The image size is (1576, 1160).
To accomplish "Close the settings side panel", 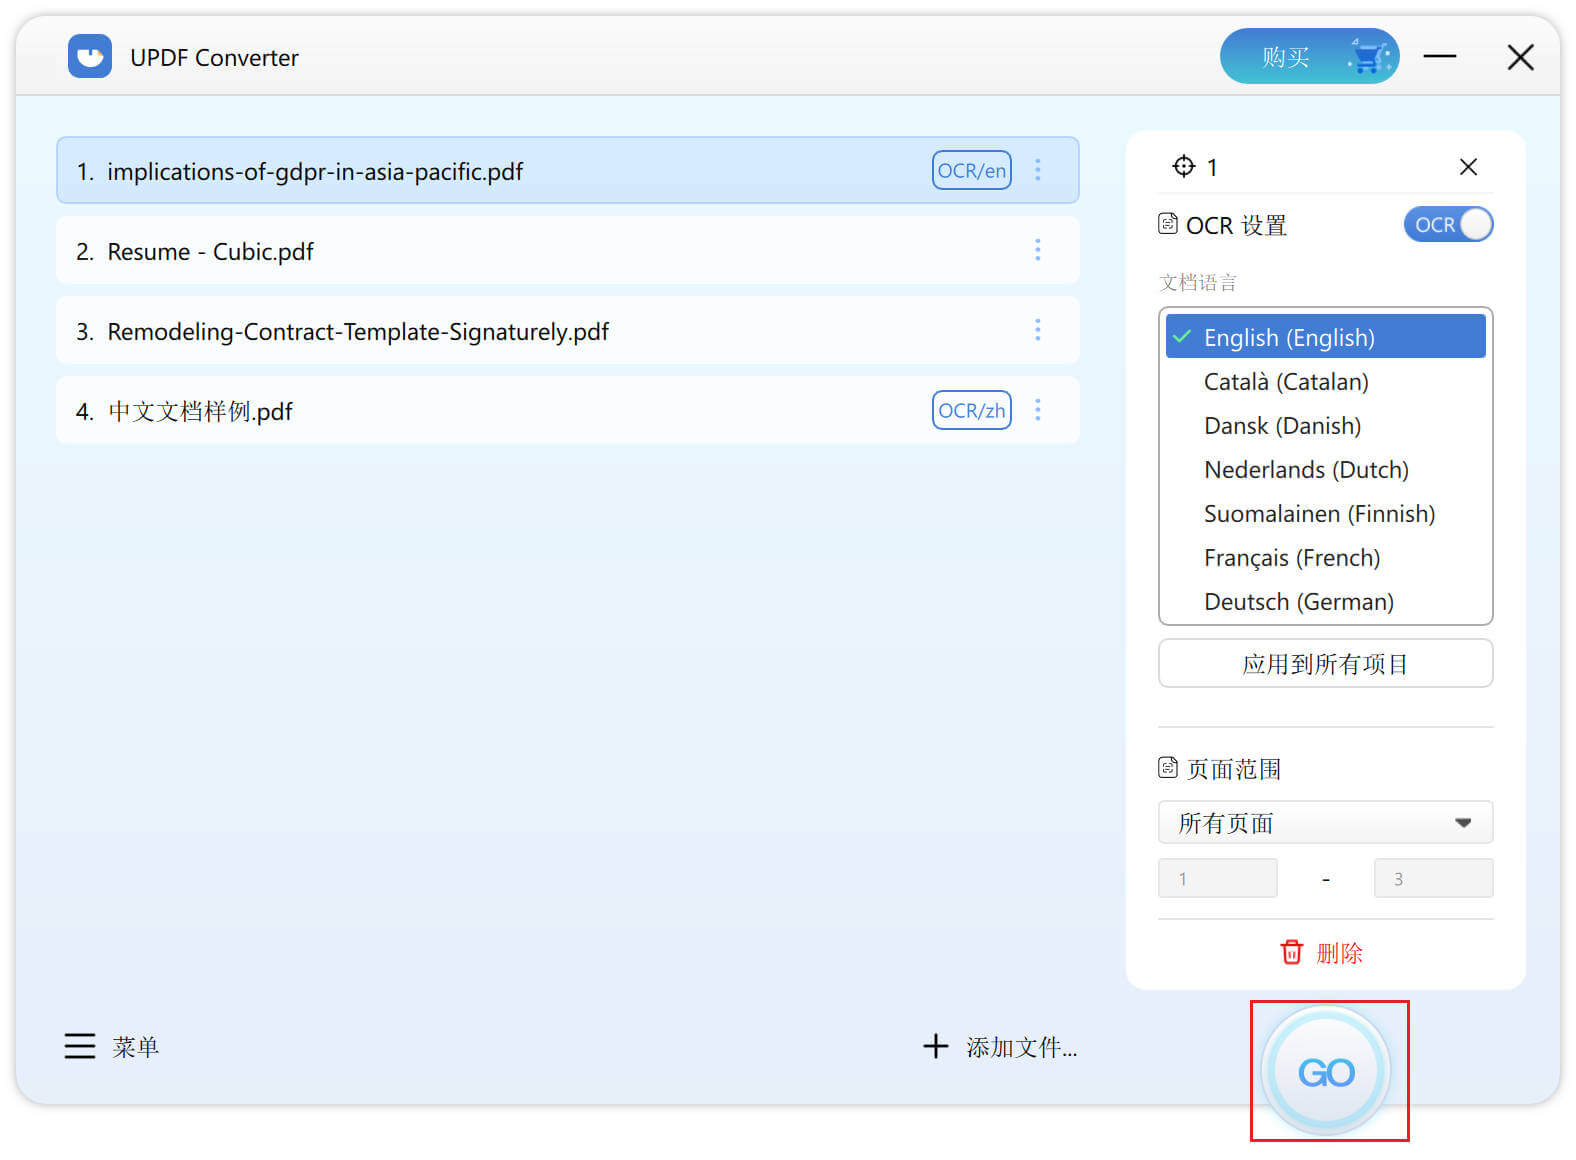I will click(x=1468, y=167).
